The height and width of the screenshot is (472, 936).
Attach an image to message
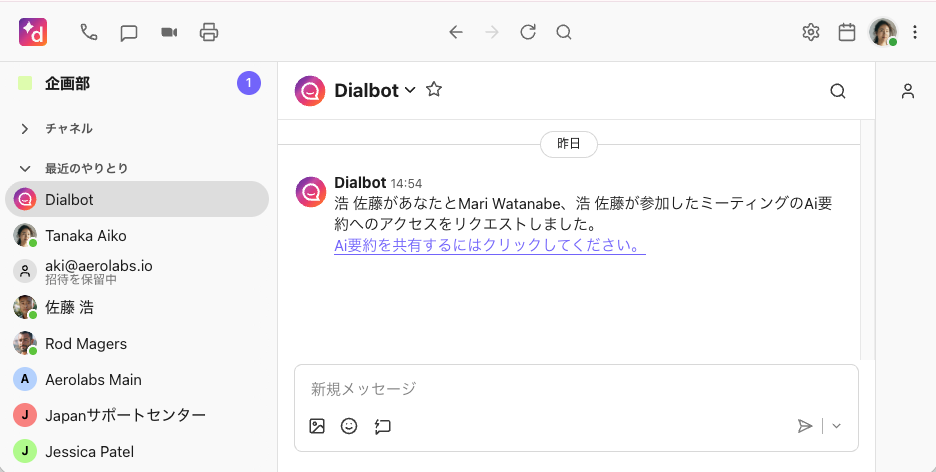pos(317,426)
